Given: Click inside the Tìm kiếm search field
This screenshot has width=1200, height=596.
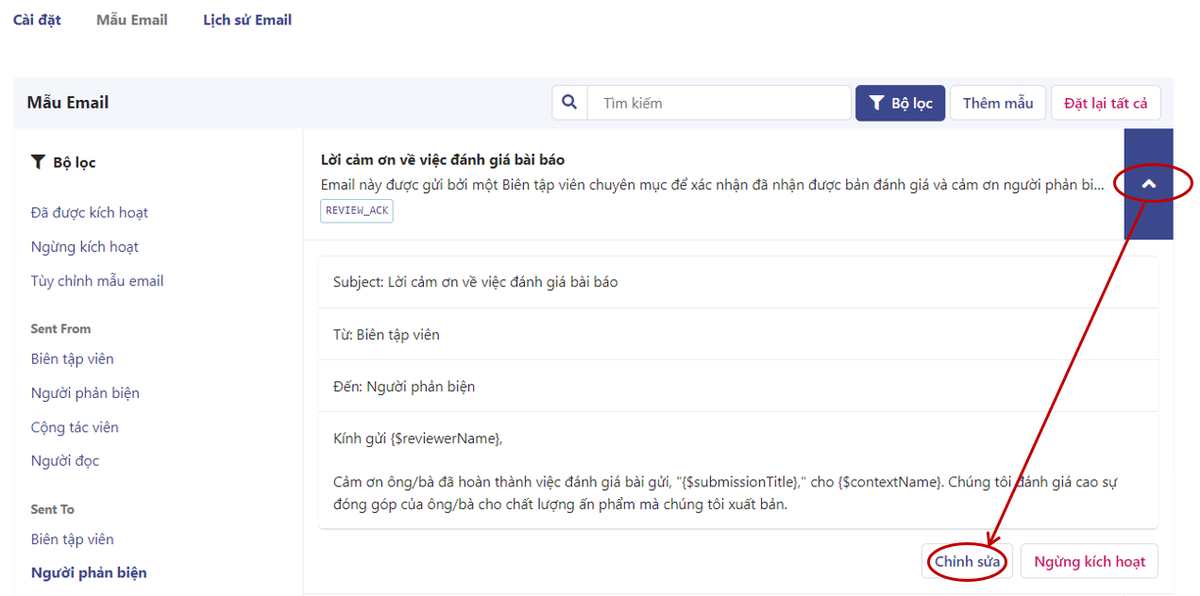Looking at the screenshot, I should [x=700, y=102].
